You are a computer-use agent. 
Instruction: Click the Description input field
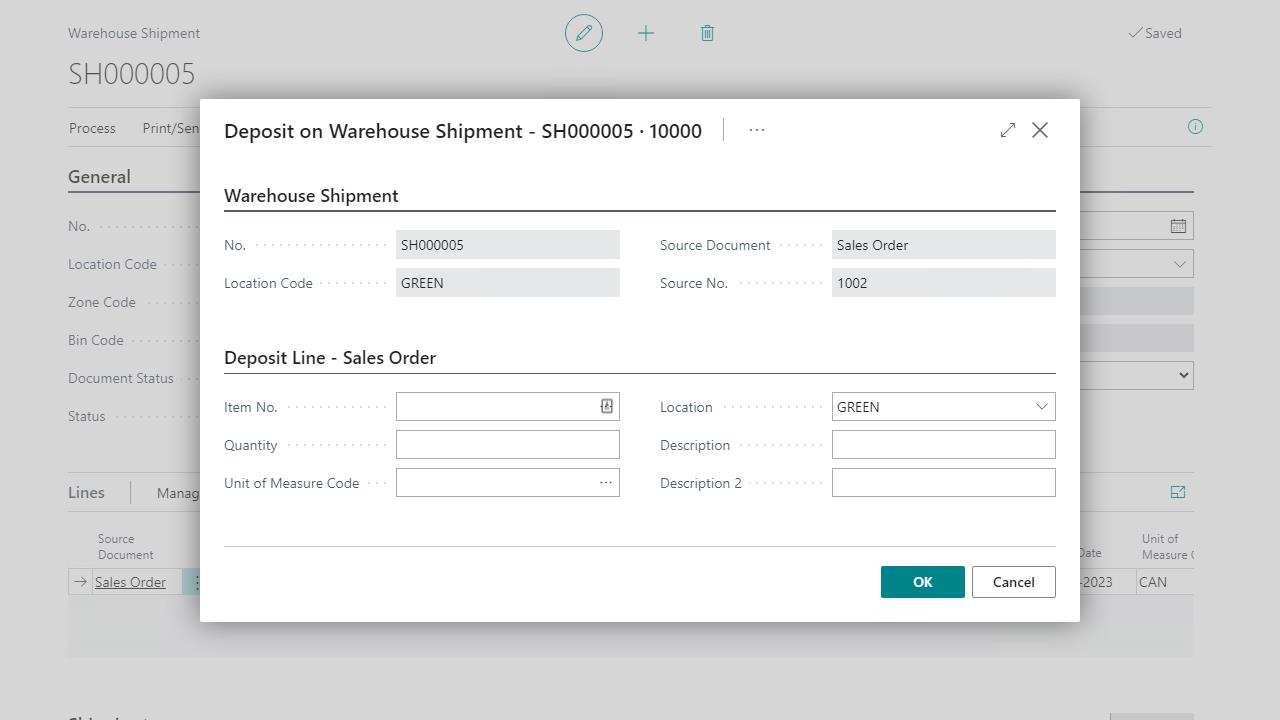(943, 445)
